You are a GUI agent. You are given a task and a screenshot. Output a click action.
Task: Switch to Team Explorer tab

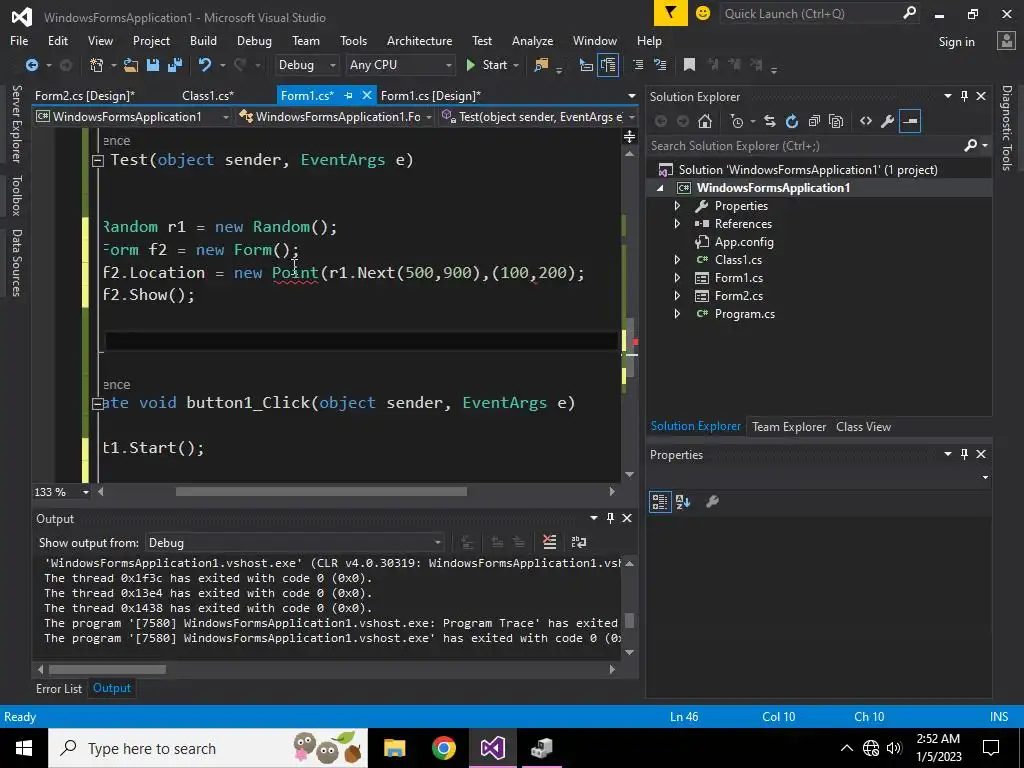(x=789, y=426)
